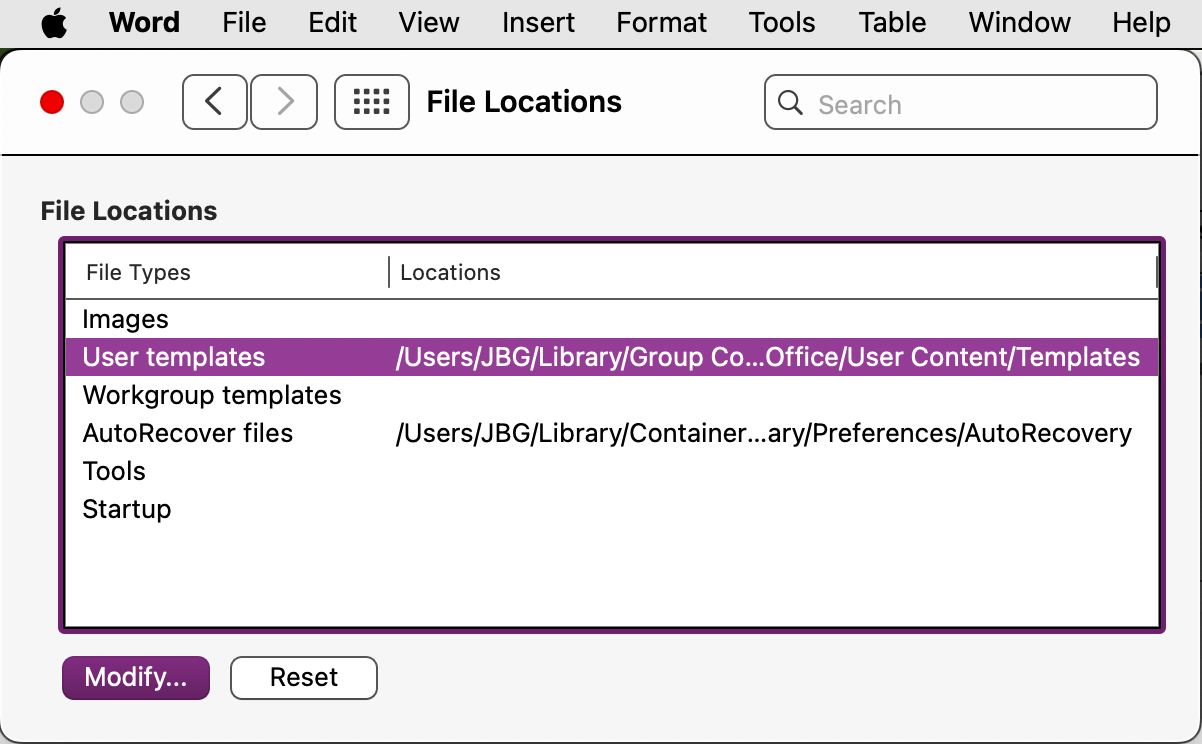Open the Insert menu

pos(538,22)
